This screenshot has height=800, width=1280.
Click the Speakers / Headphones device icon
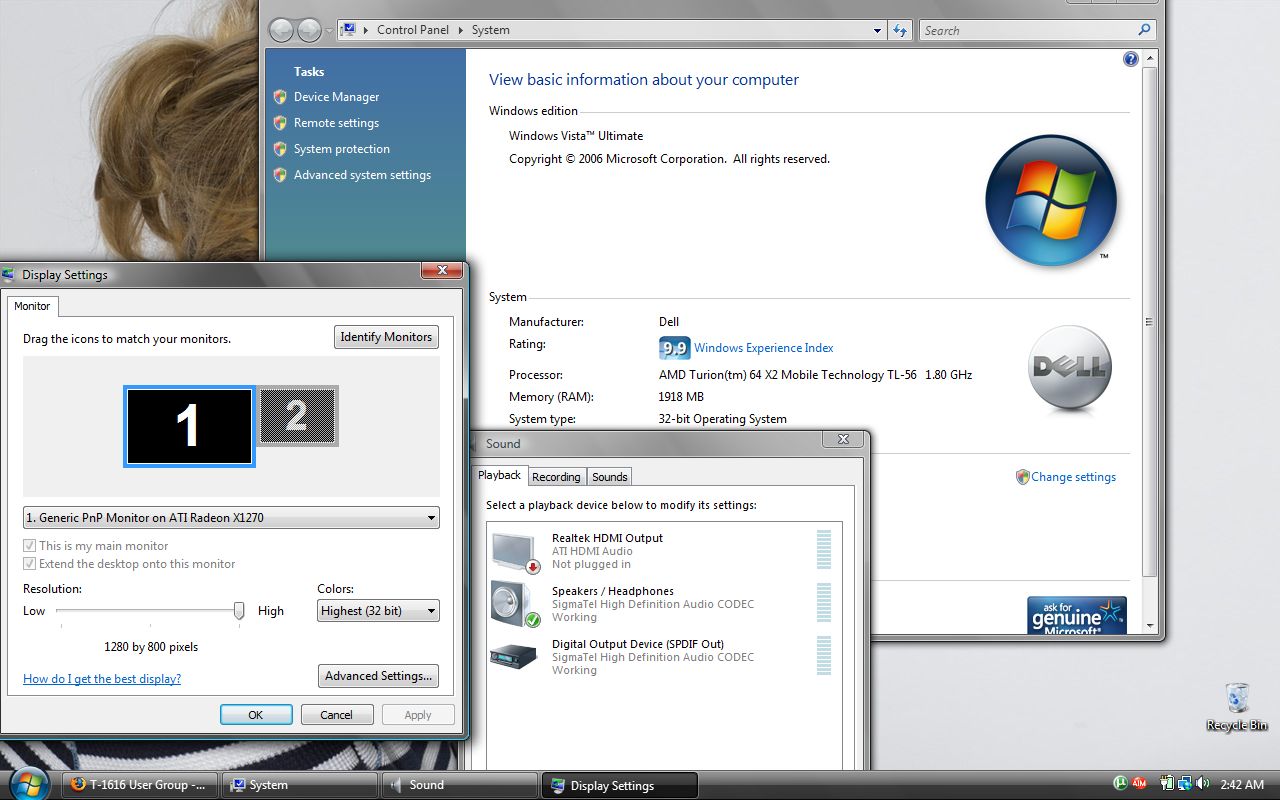[516, 604]
